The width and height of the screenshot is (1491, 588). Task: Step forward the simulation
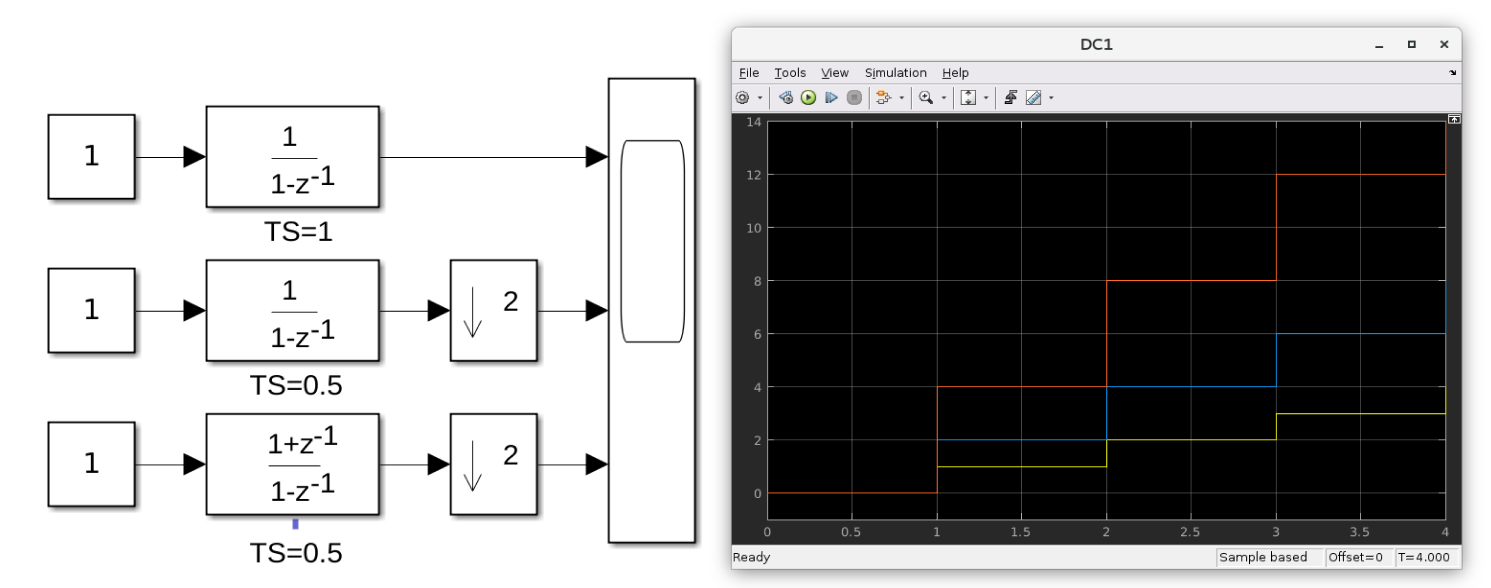(832, 97)
